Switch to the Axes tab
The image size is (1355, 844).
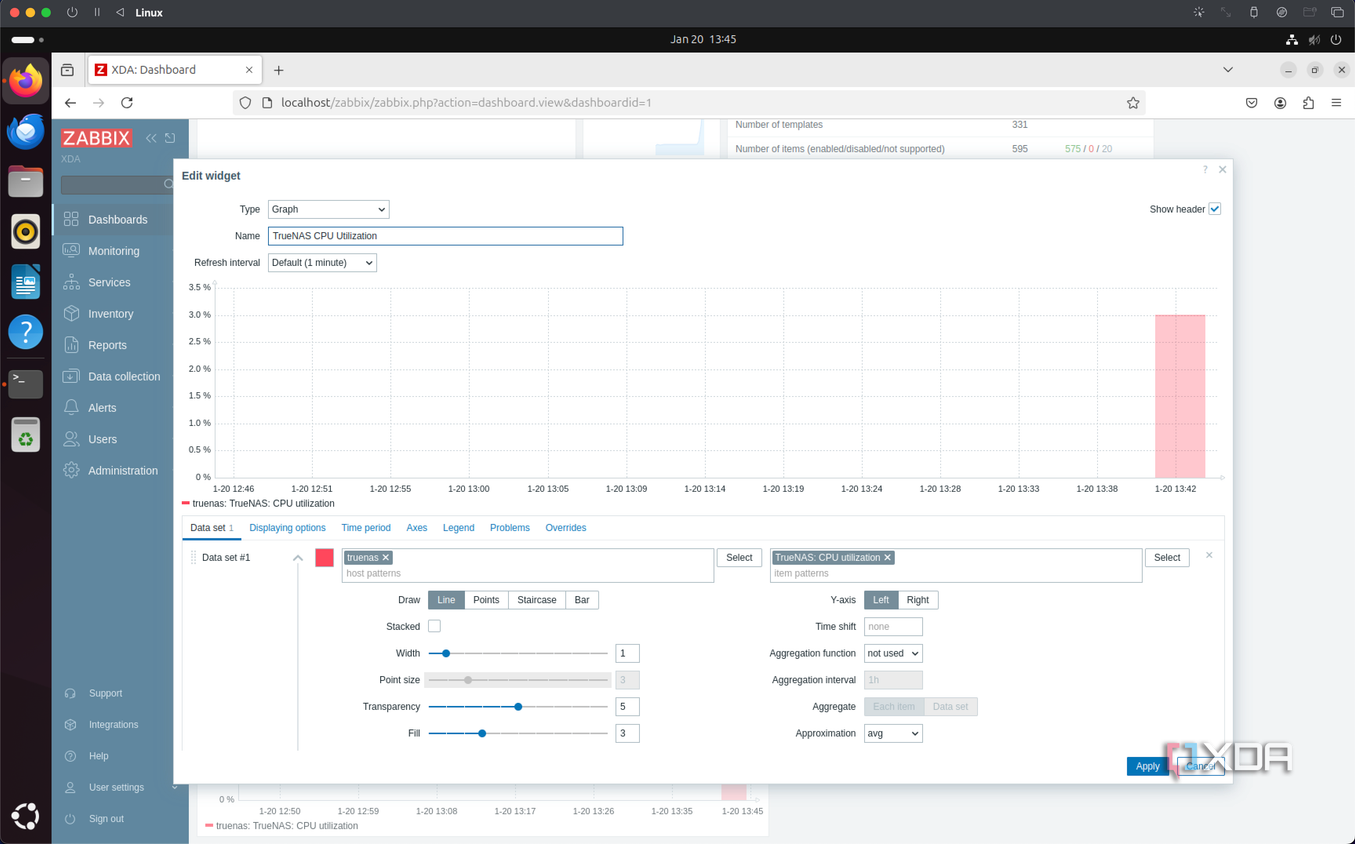tap(417, 528)
